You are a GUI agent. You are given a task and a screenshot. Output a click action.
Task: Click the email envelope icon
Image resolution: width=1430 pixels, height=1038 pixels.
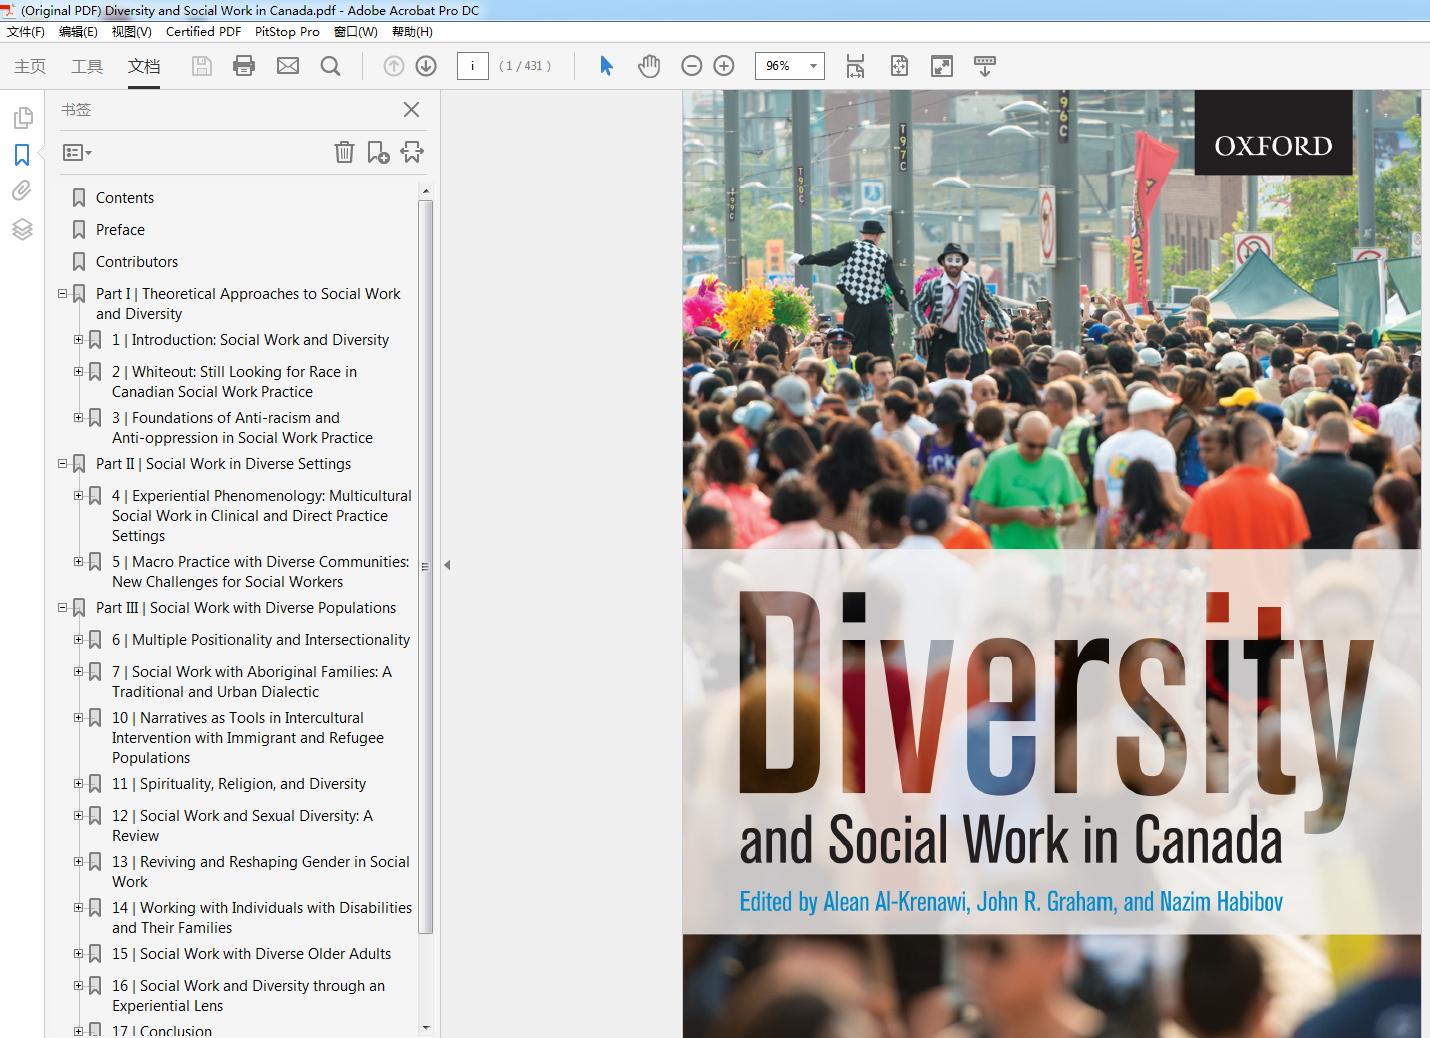click(x=288, y=66)
